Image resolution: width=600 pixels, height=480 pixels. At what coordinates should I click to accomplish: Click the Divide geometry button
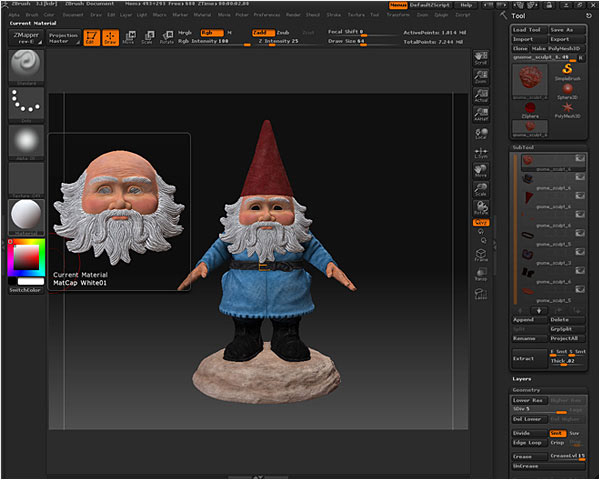click(x=530, y=433)
